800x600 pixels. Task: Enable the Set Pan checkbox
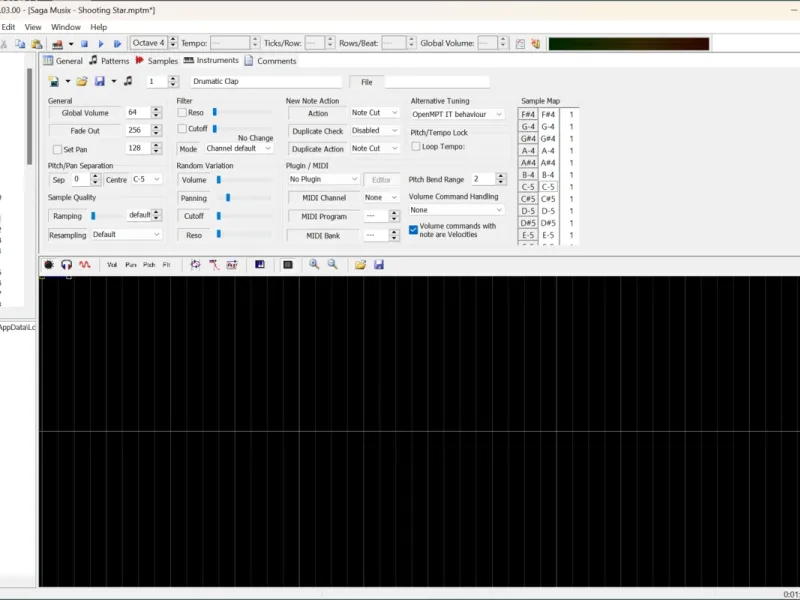click(x=57, y=149)
